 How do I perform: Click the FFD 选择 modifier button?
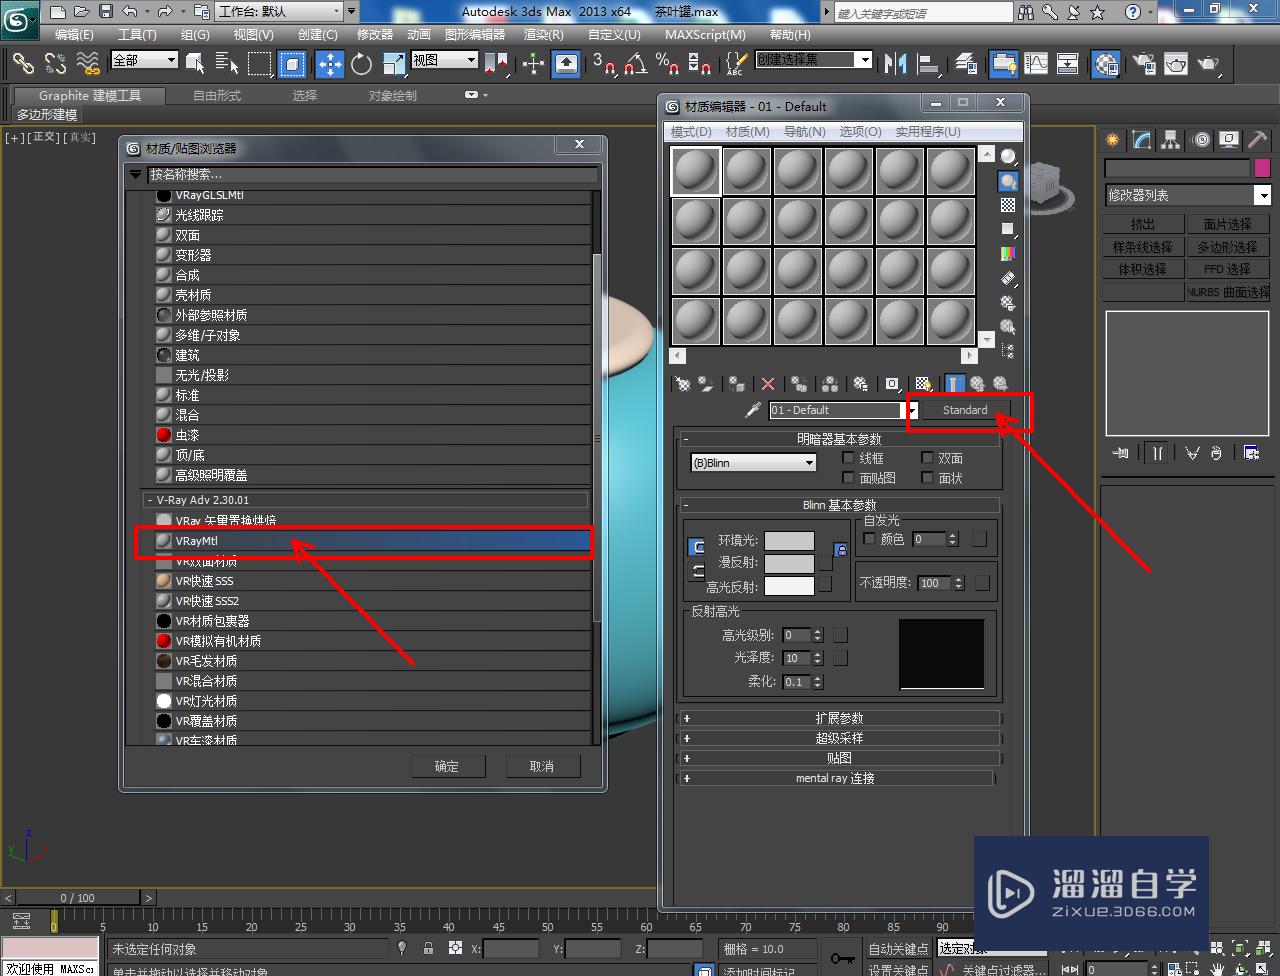(x=1227, y=269)
